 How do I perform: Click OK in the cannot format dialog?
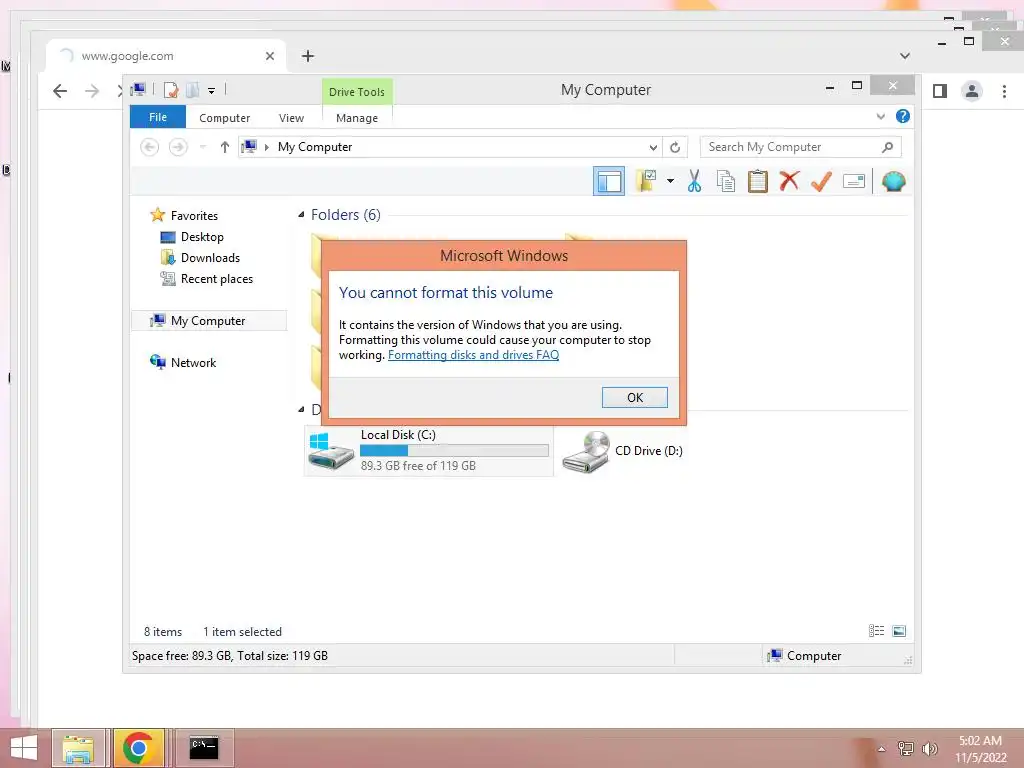click(x=634, y=397)
